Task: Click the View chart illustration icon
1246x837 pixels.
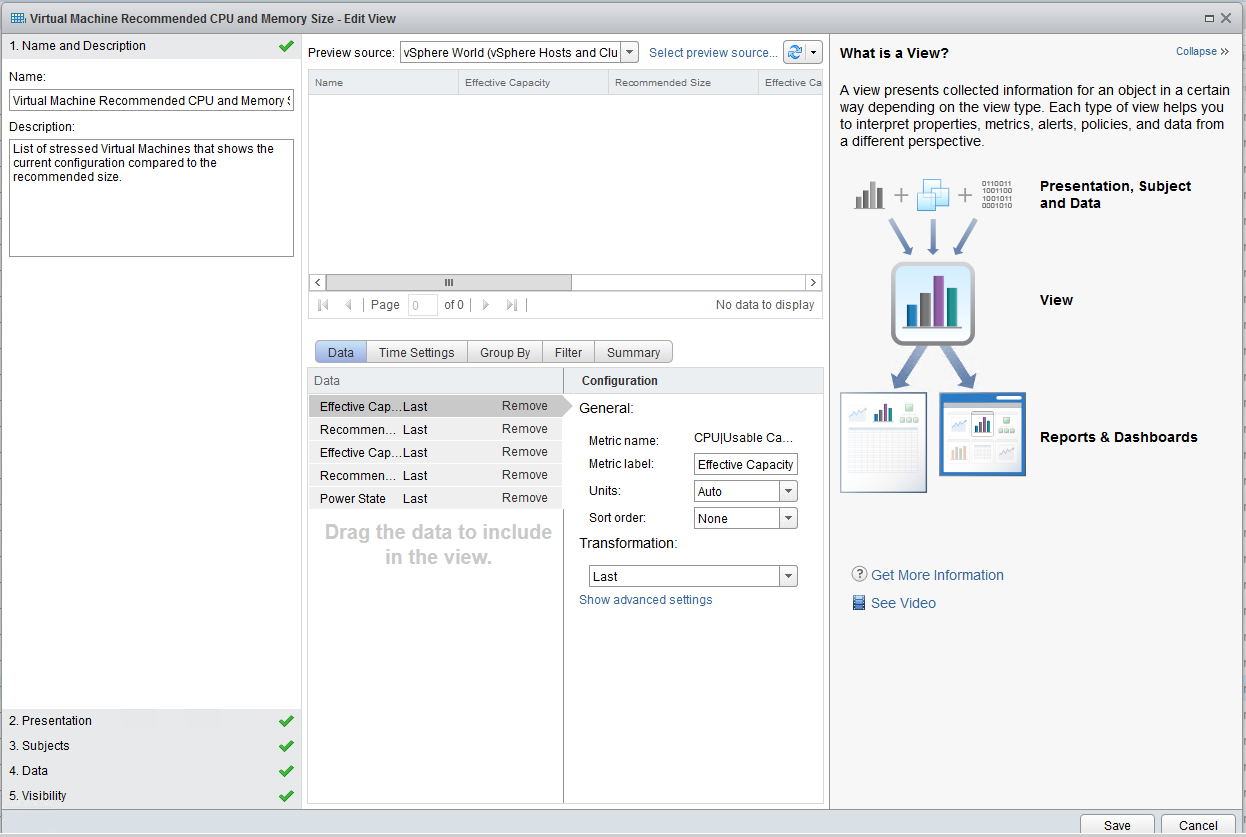Action: tap(932, 303)
